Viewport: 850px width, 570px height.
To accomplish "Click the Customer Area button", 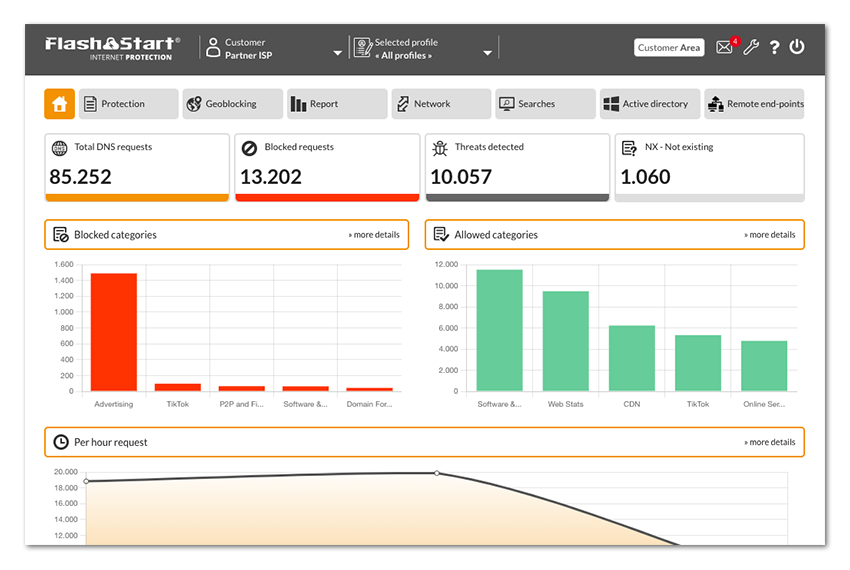I will 669,48.
